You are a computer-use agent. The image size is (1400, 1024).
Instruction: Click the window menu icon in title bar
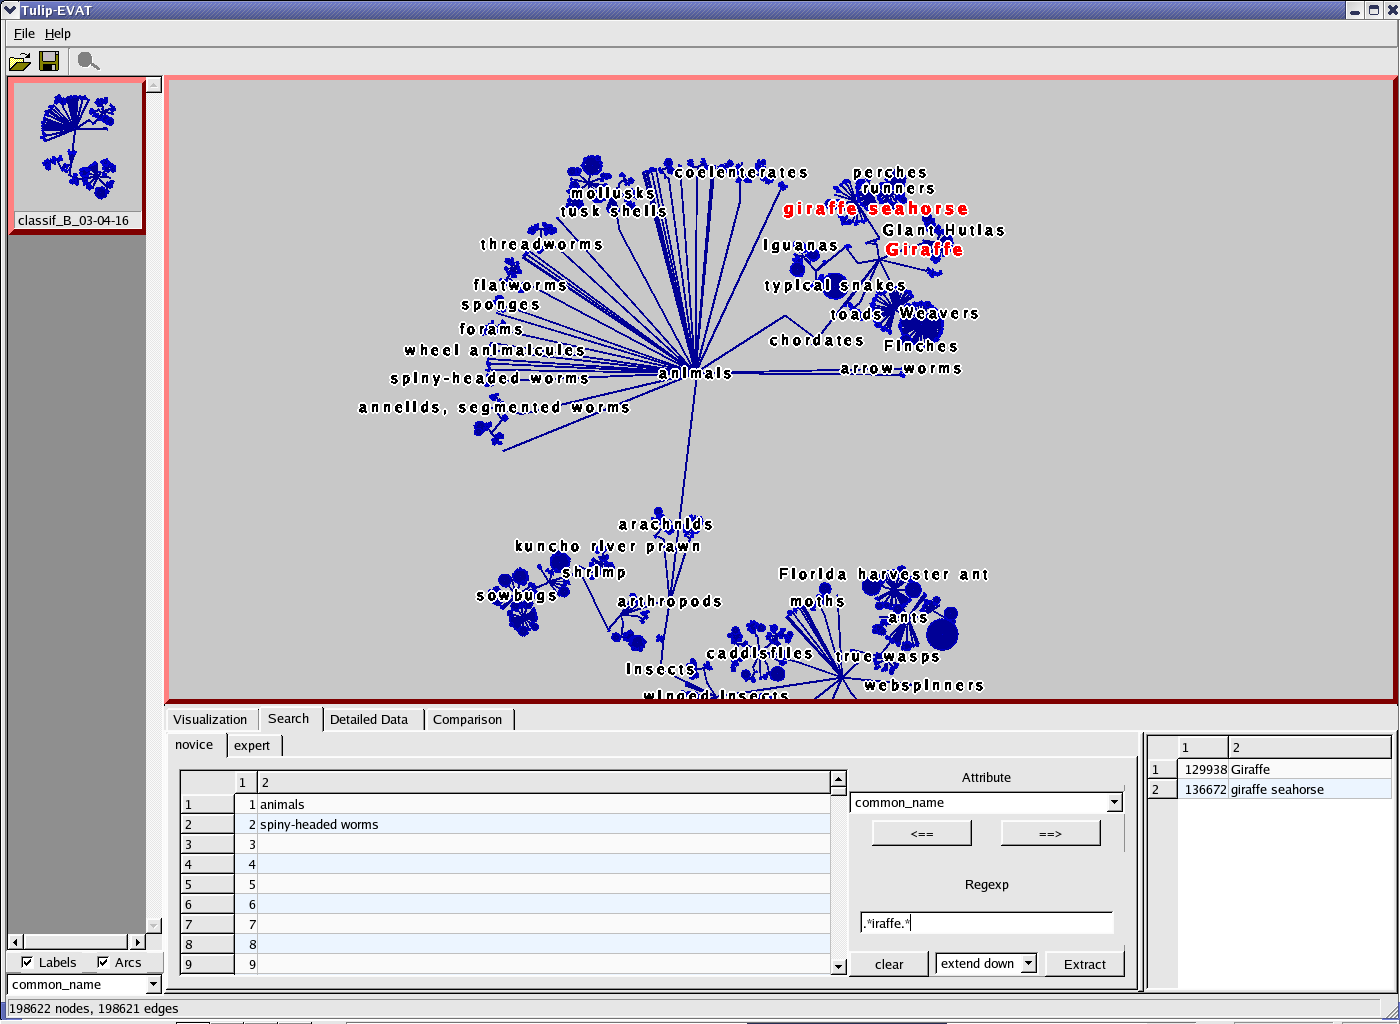10,10
